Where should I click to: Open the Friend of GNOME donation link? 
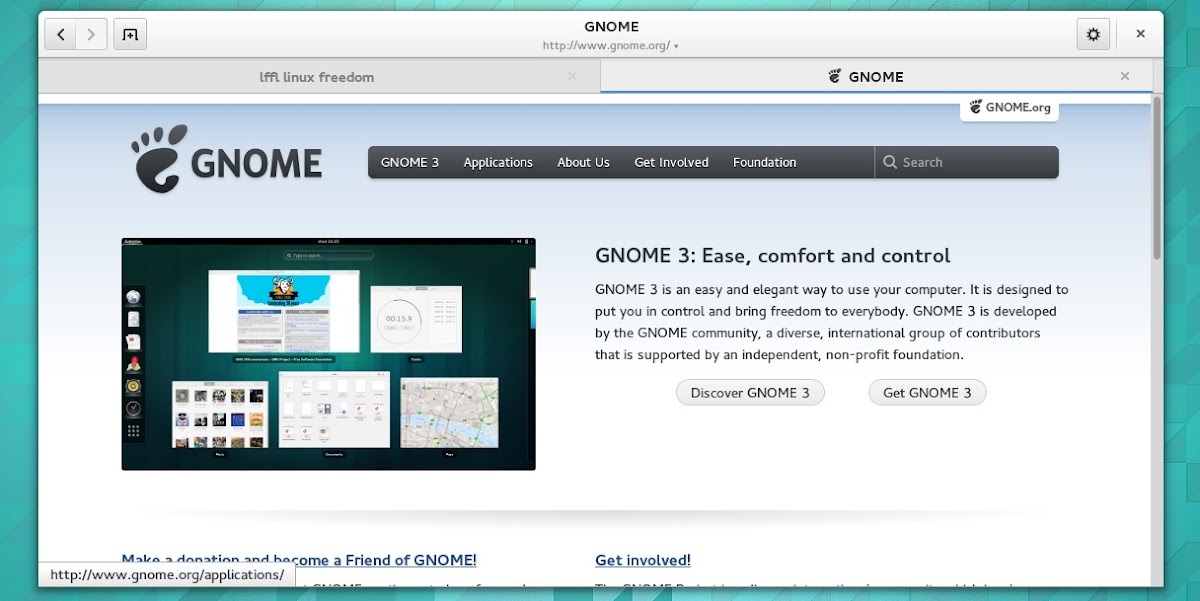pos(299,560)
